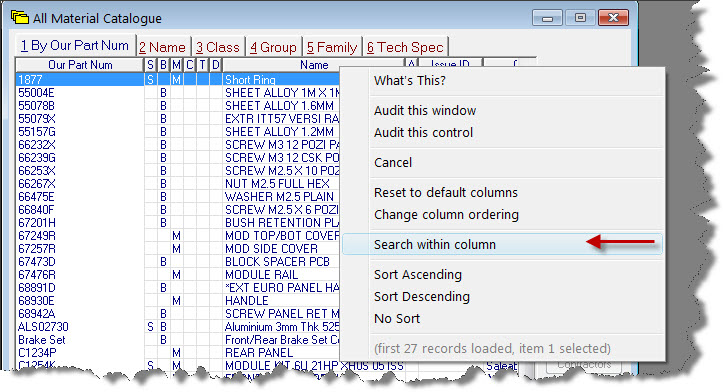The width and height of the screenshot is (723, 392).
Task: Click the S column header
Action: click(150, 65)
